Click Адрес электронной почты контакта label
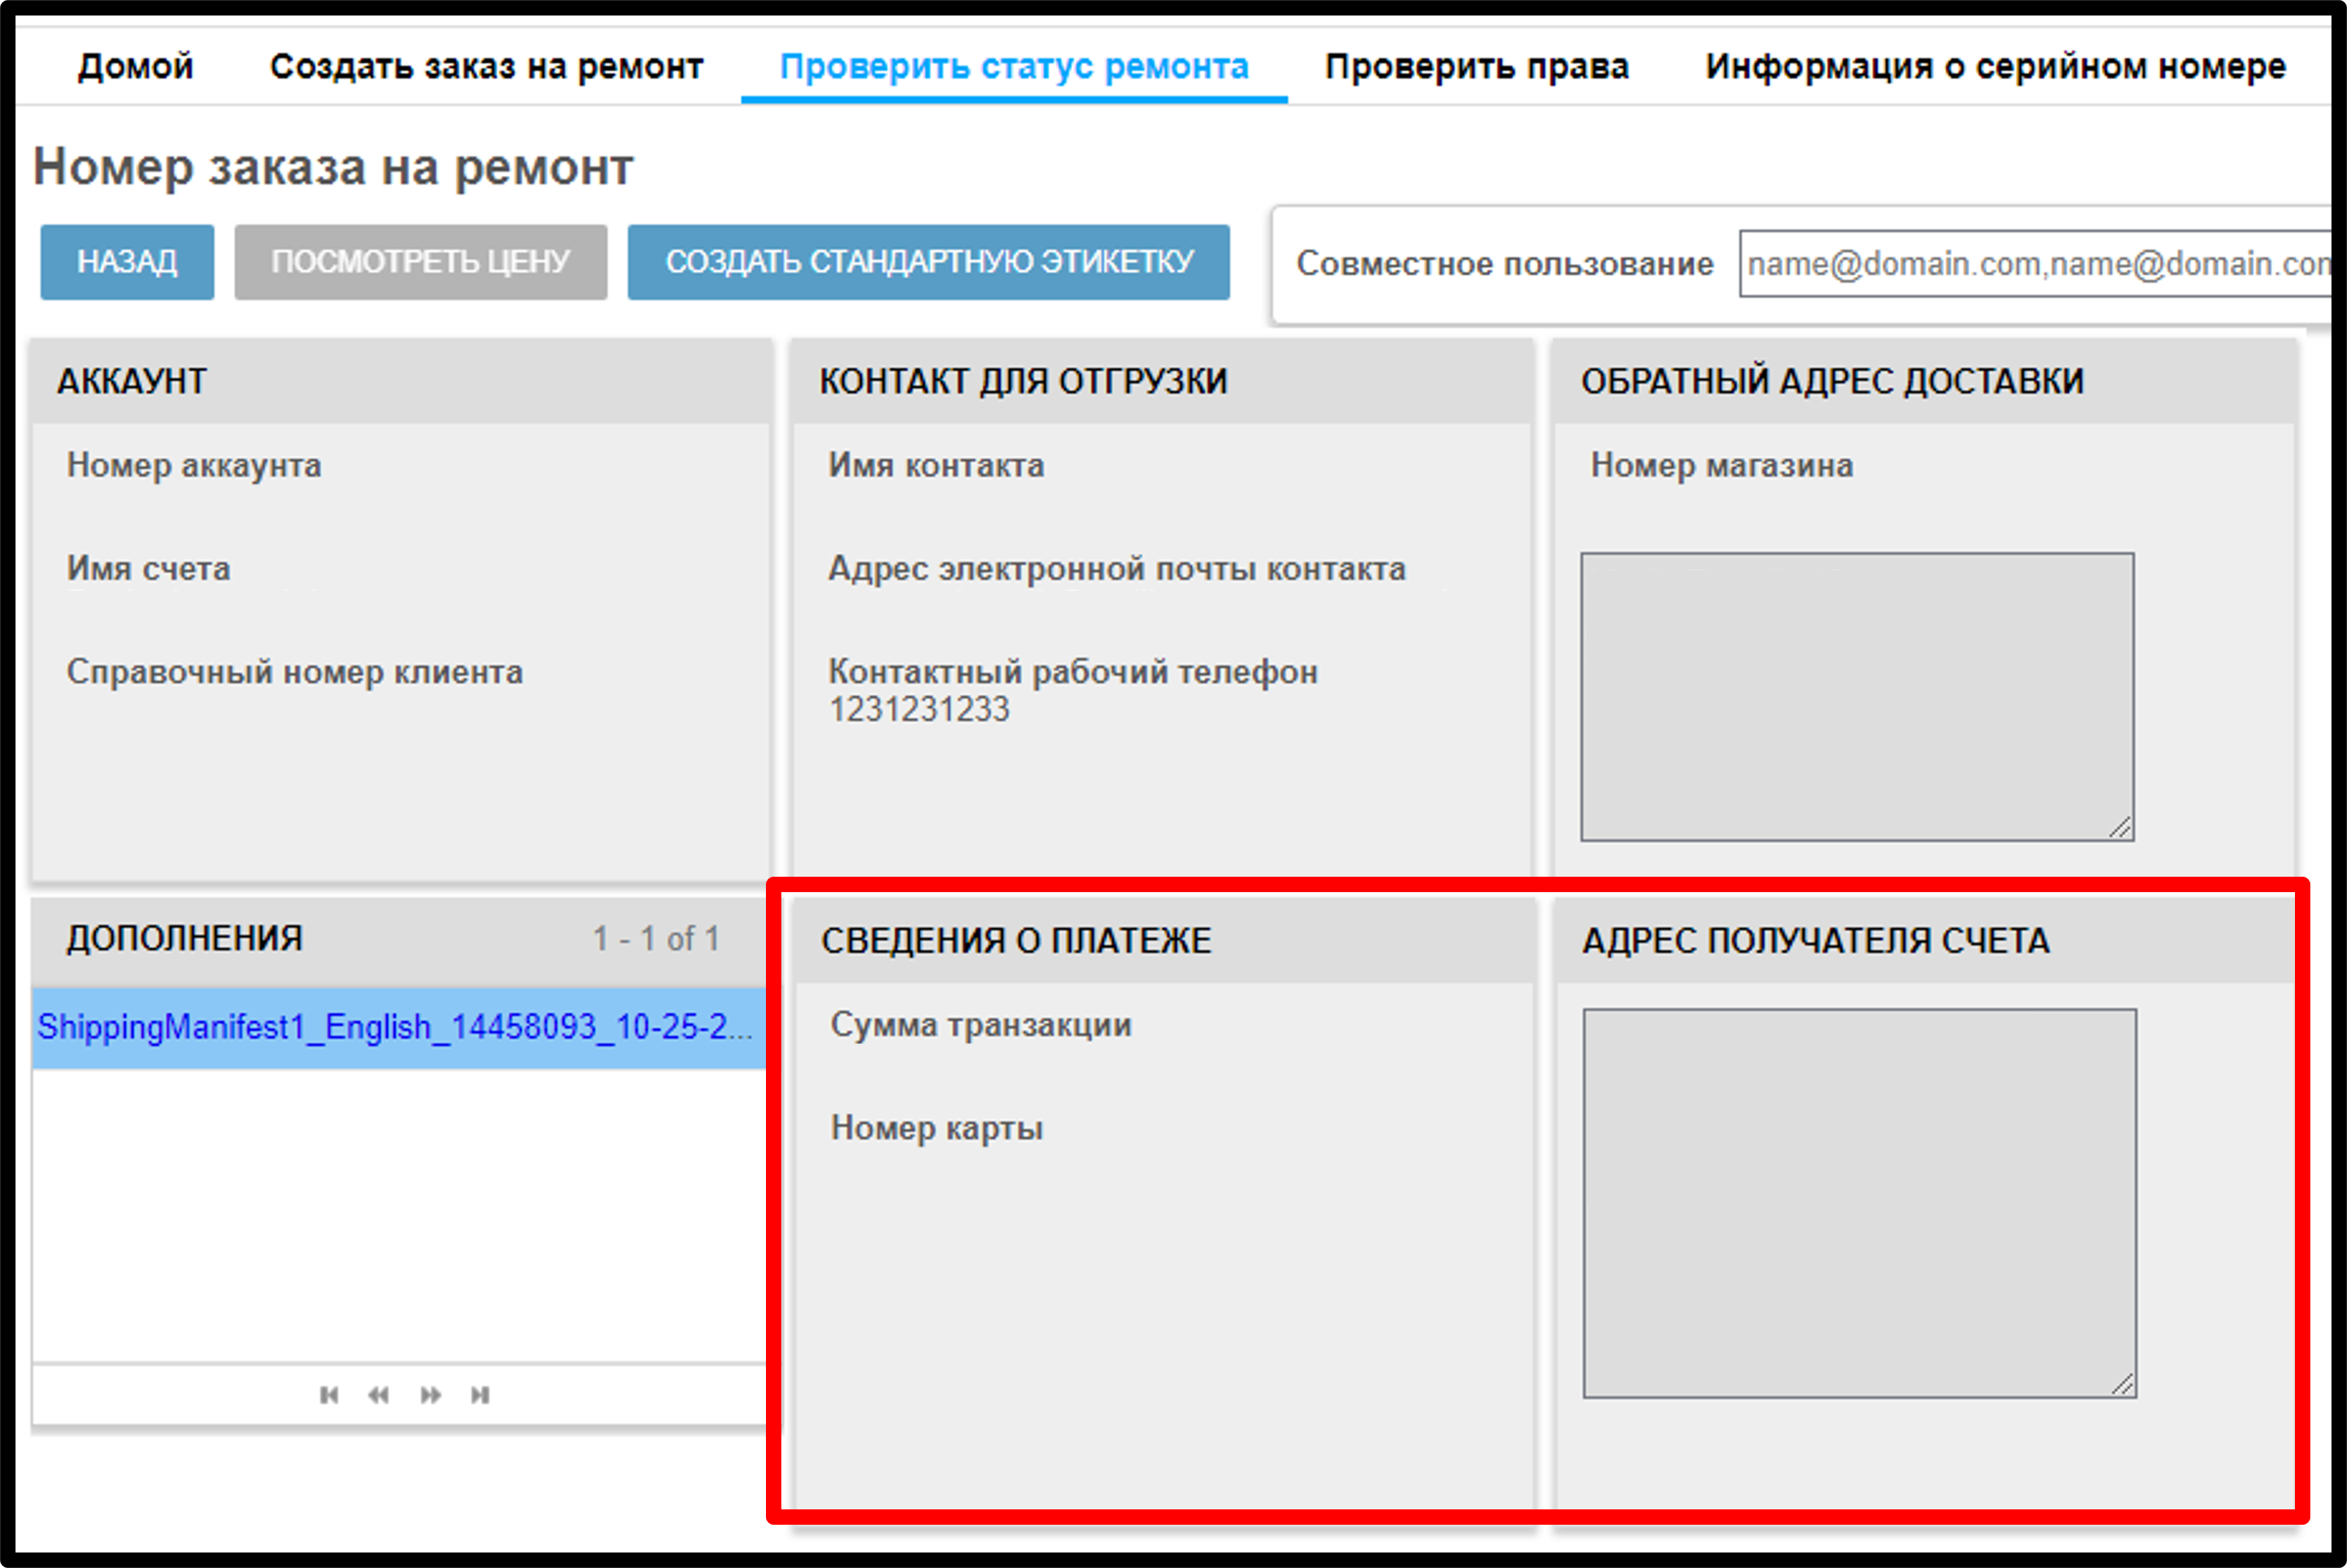Image resolution: width=2347 pixels, height=1568 pixels. [1117, 568]
